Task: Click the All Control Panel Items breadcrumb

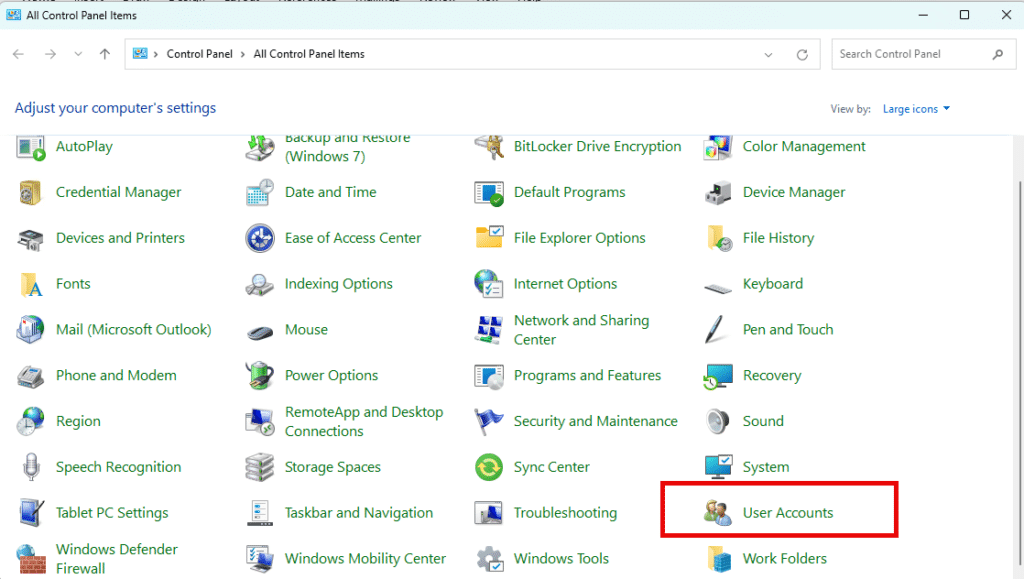Action: click(309, 54)
